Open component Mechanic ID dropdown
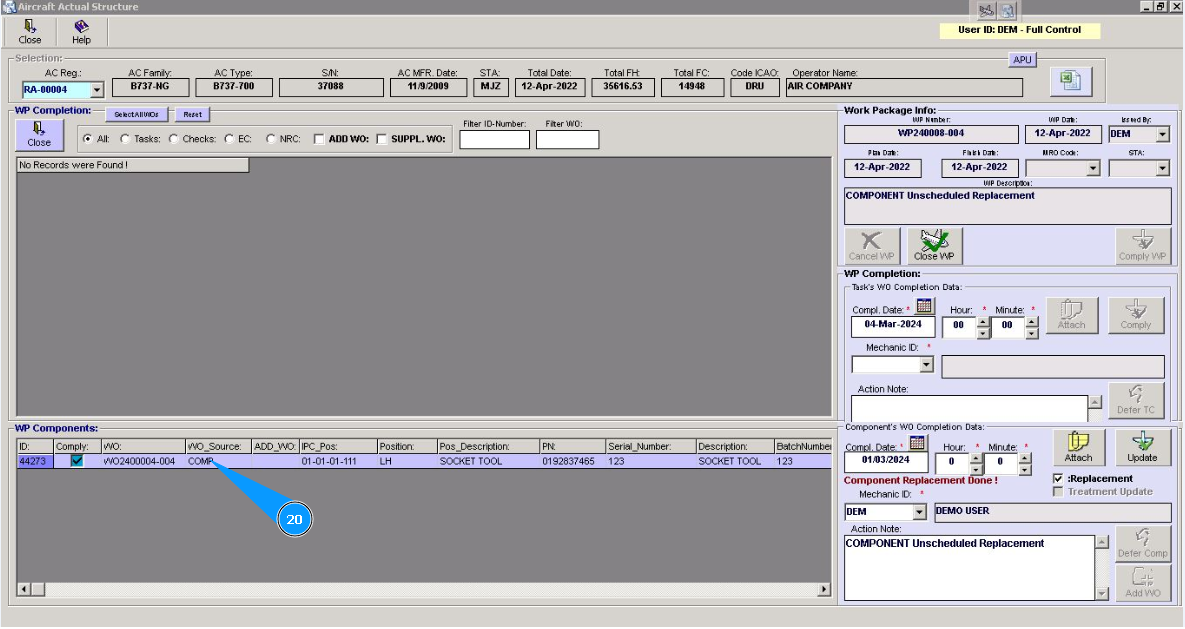 click(x=919, y=512)
